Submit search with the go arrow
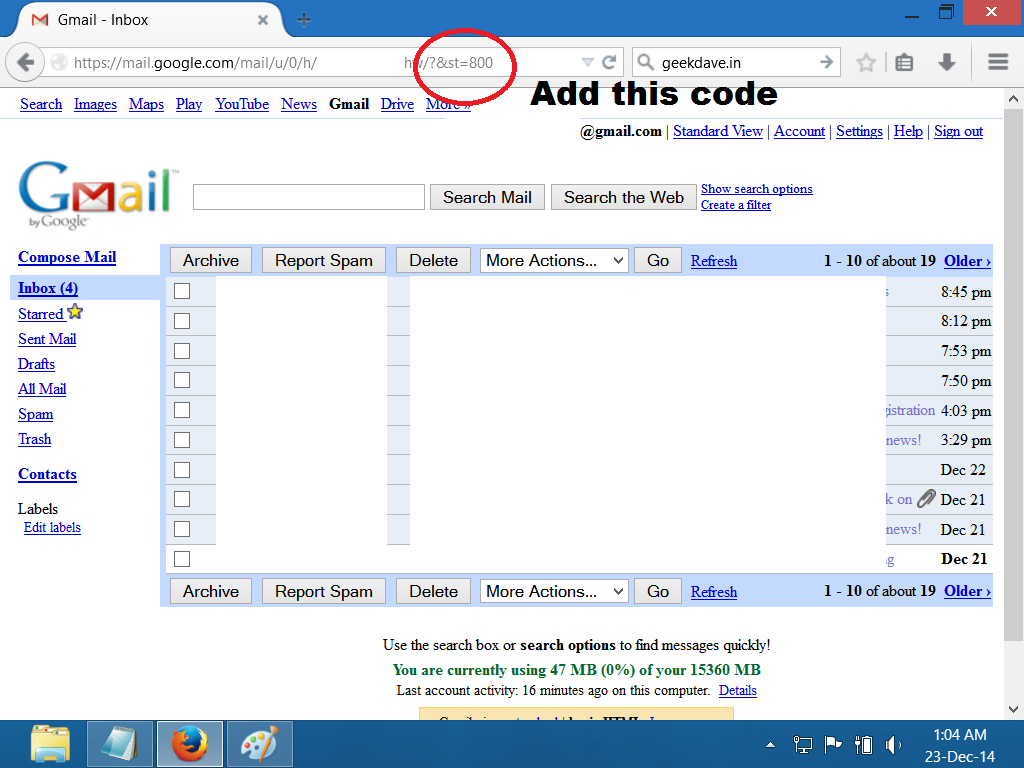 click(x=826, y=62)
